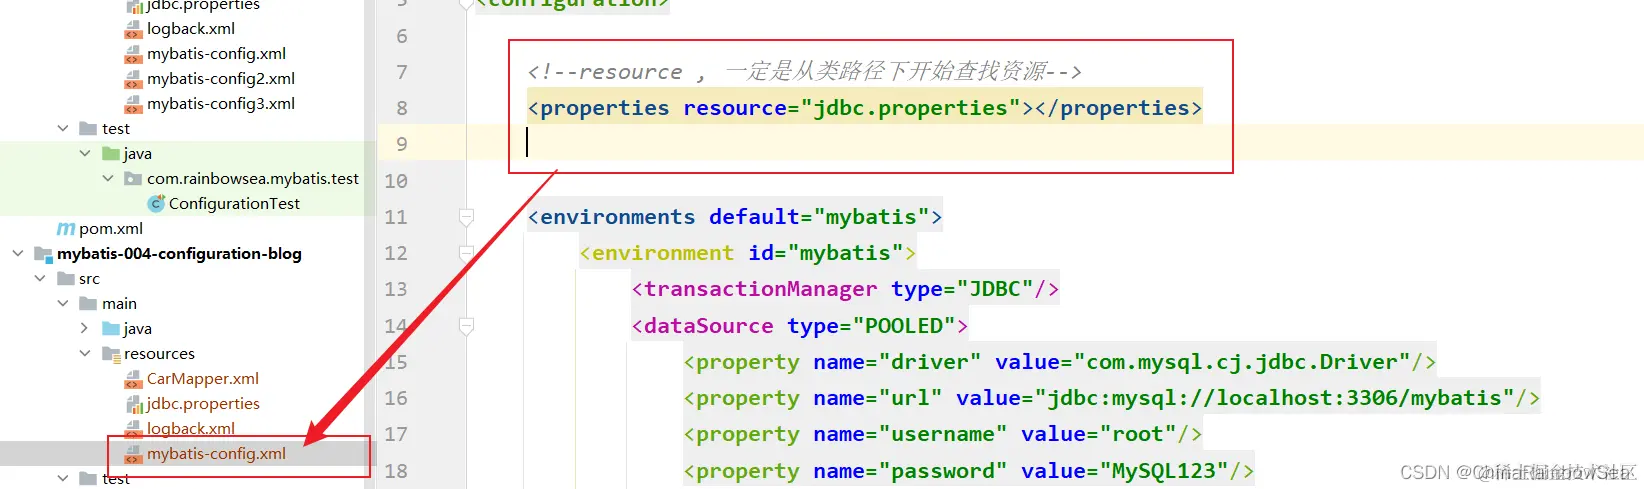Click the CarMapper.xml file icon
This screenshot has height=489, width=1644.
coord(133,379)
